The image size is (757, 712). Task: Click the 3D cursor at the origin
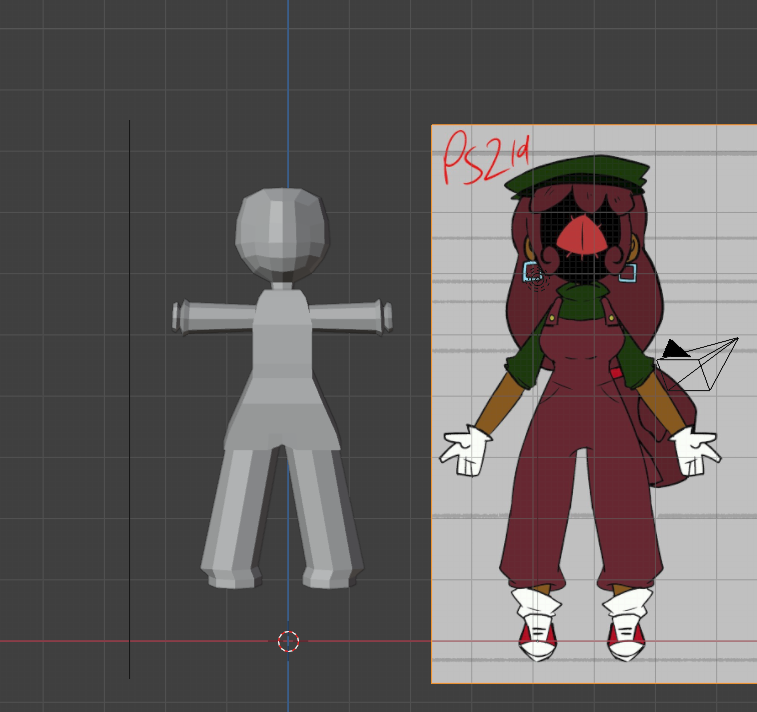pyautogui.click(x=289, y=642)
